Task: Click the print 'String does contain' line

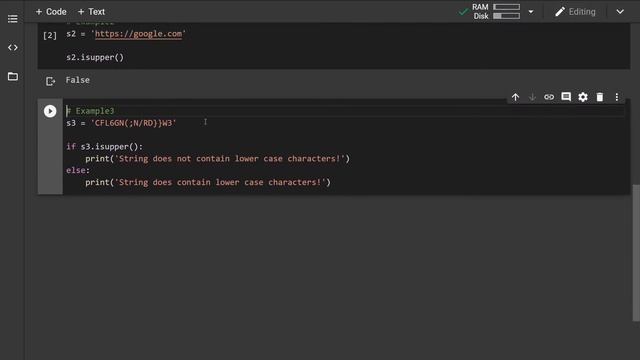Action: pos(208,182)
